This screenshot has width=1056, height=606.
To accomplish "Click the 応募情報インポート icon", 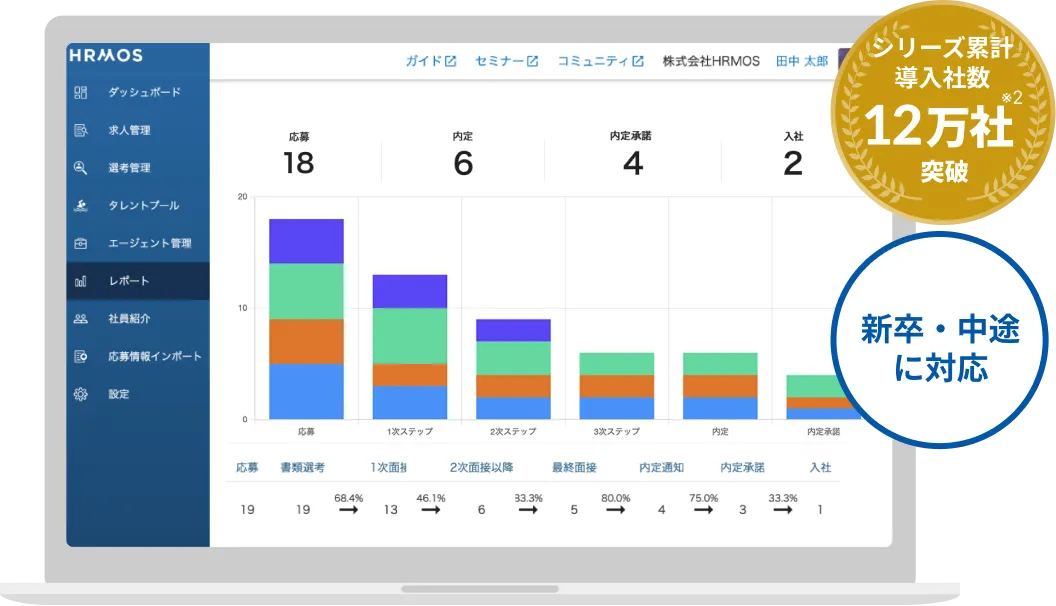I will (x=80, y=356).
